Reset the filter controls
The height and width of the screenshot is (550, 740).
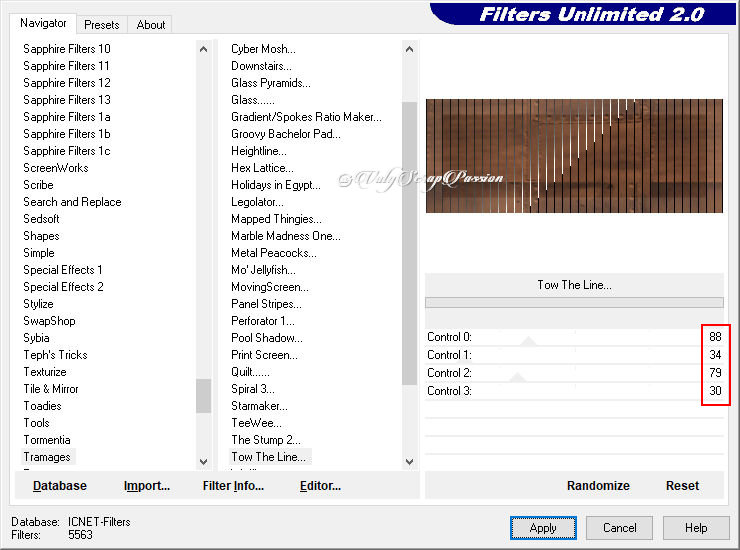pos(682,486)
